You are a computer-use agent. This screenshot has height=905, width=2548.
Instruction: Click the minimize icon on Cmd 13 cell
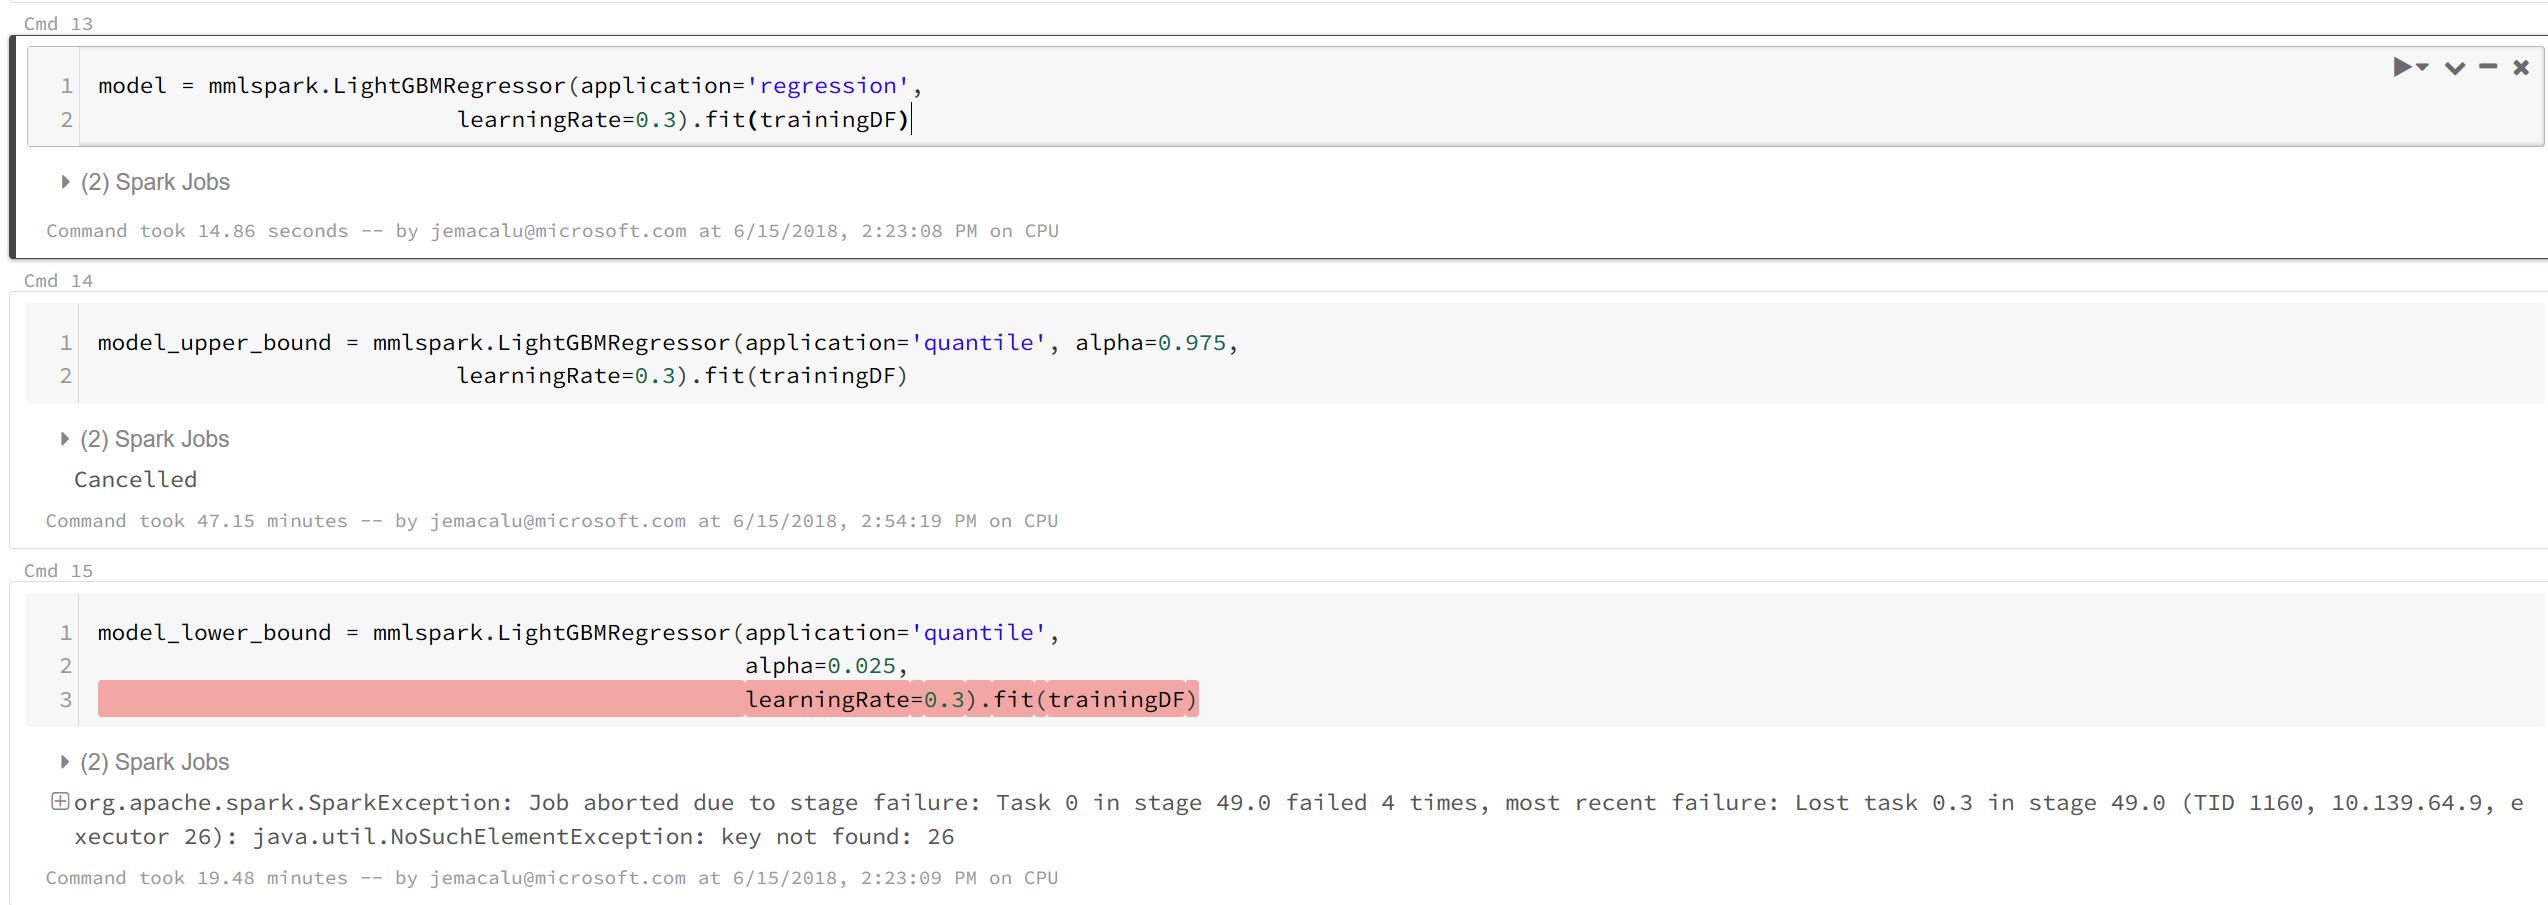[x=2489, y=68]
